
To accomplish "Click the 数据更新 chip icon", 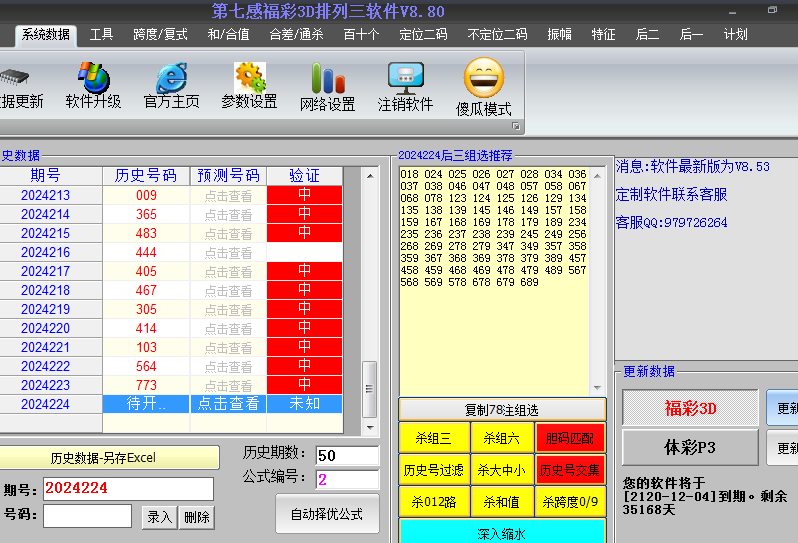I will [19, 87].
